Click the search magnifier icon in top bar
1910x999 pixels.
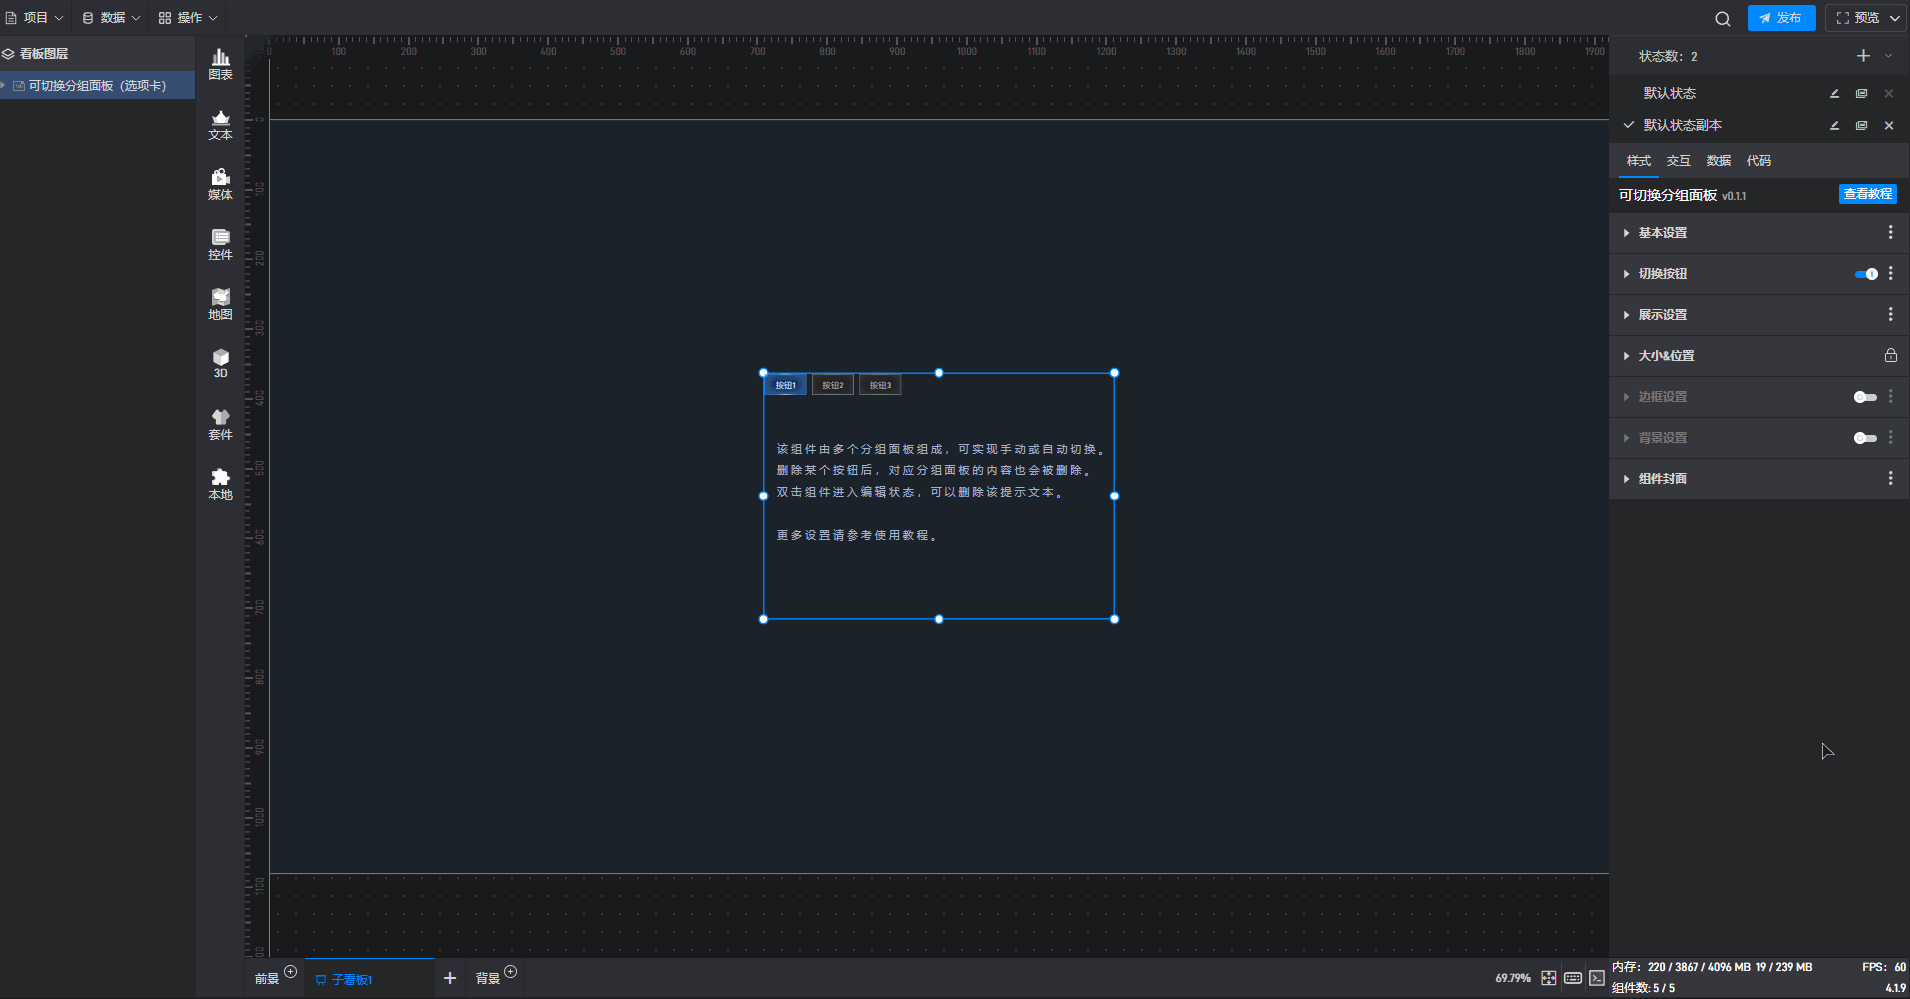tap(1722, 18)
